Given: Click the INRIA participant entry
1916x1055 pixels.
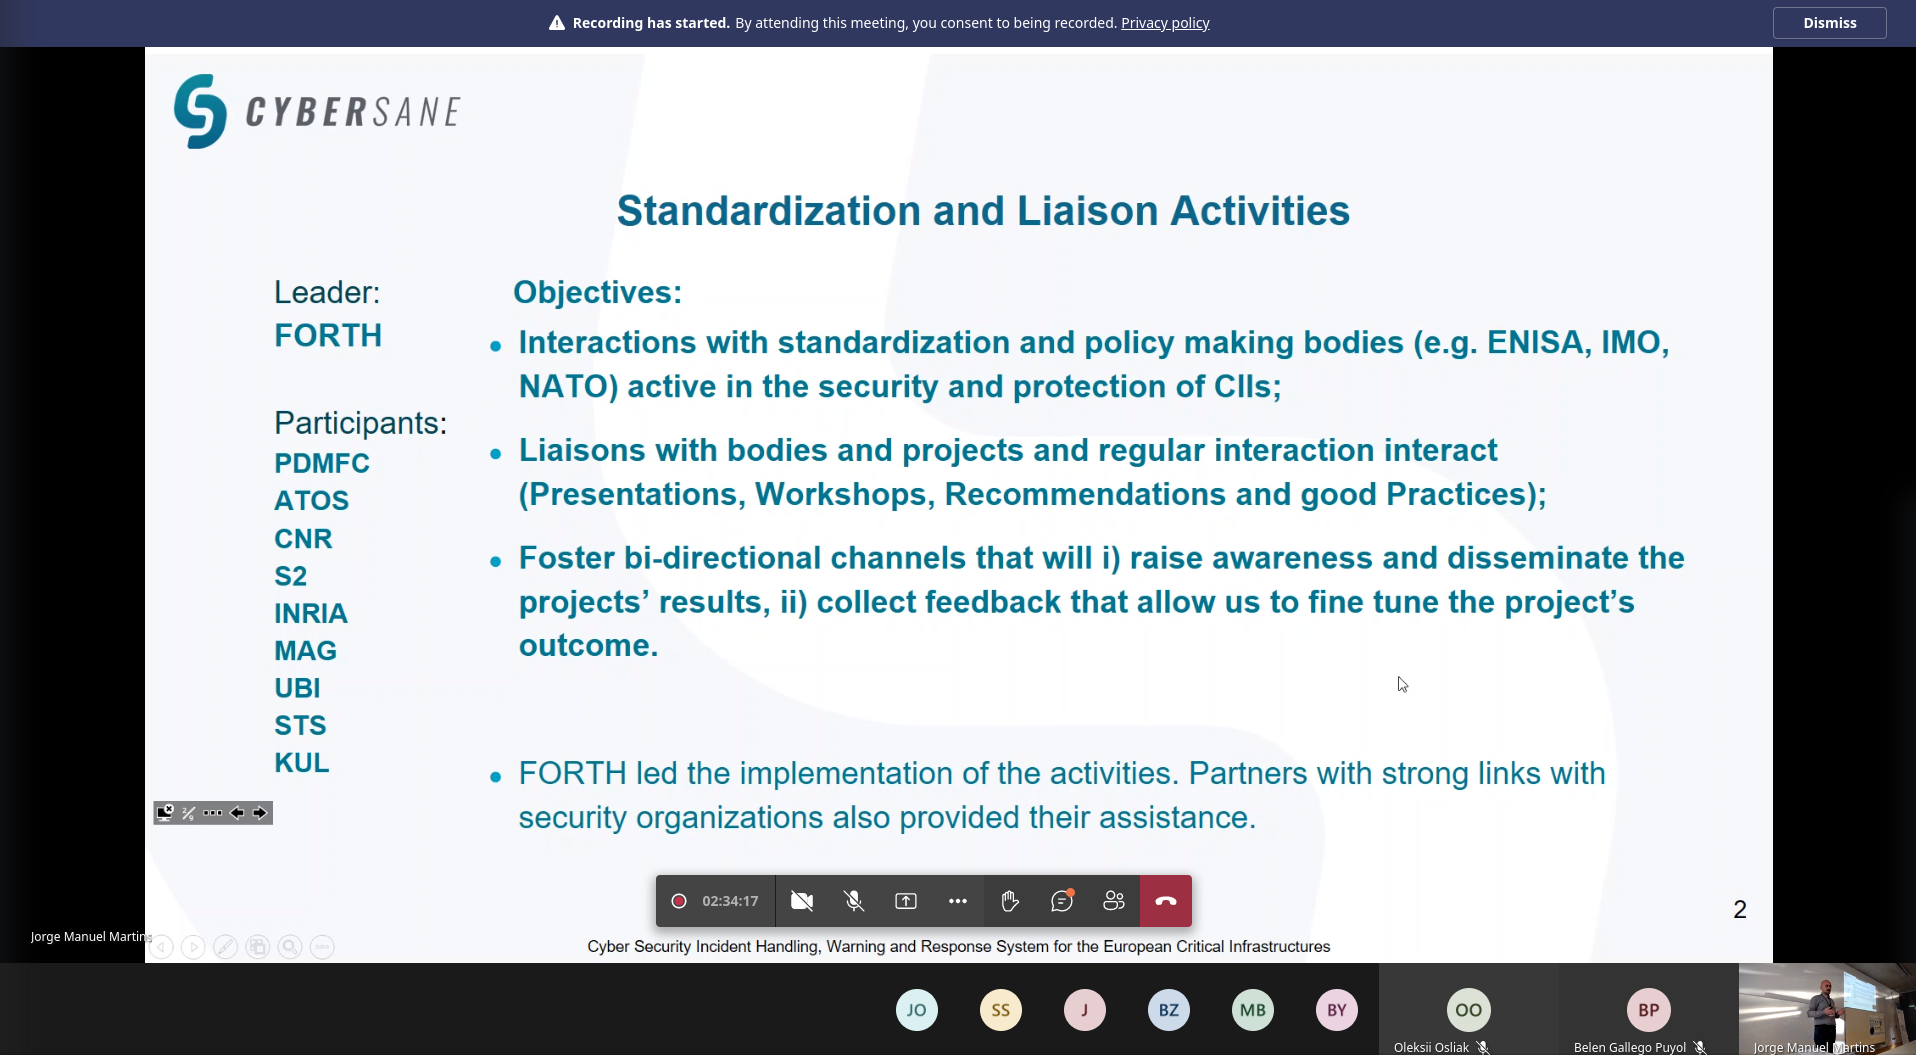Looking at the screenshot, I should coord(311,613).
